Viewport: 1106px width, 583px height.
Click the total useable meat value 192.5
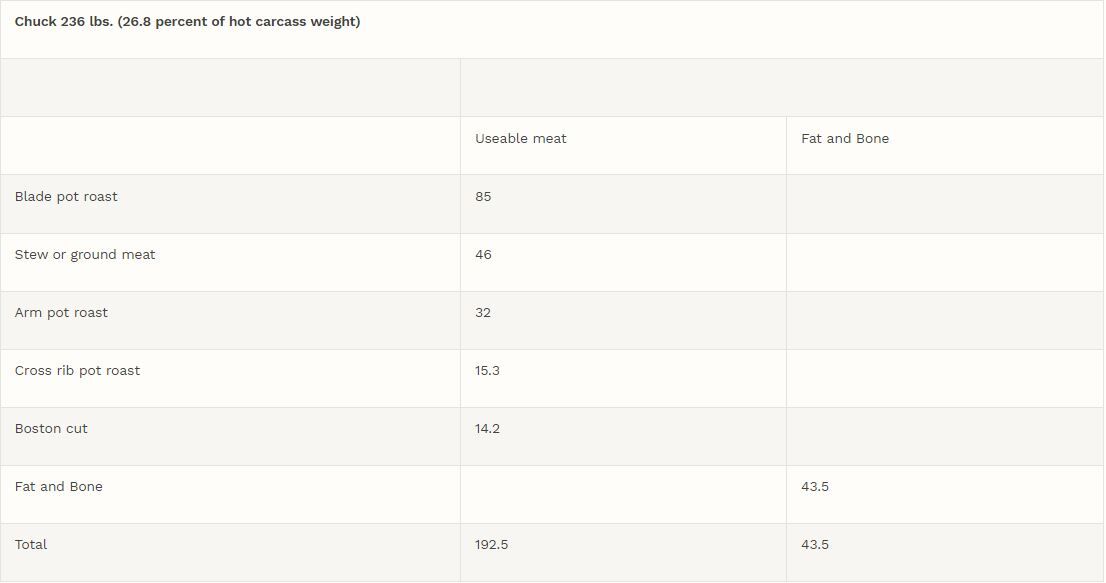(491, 545)
